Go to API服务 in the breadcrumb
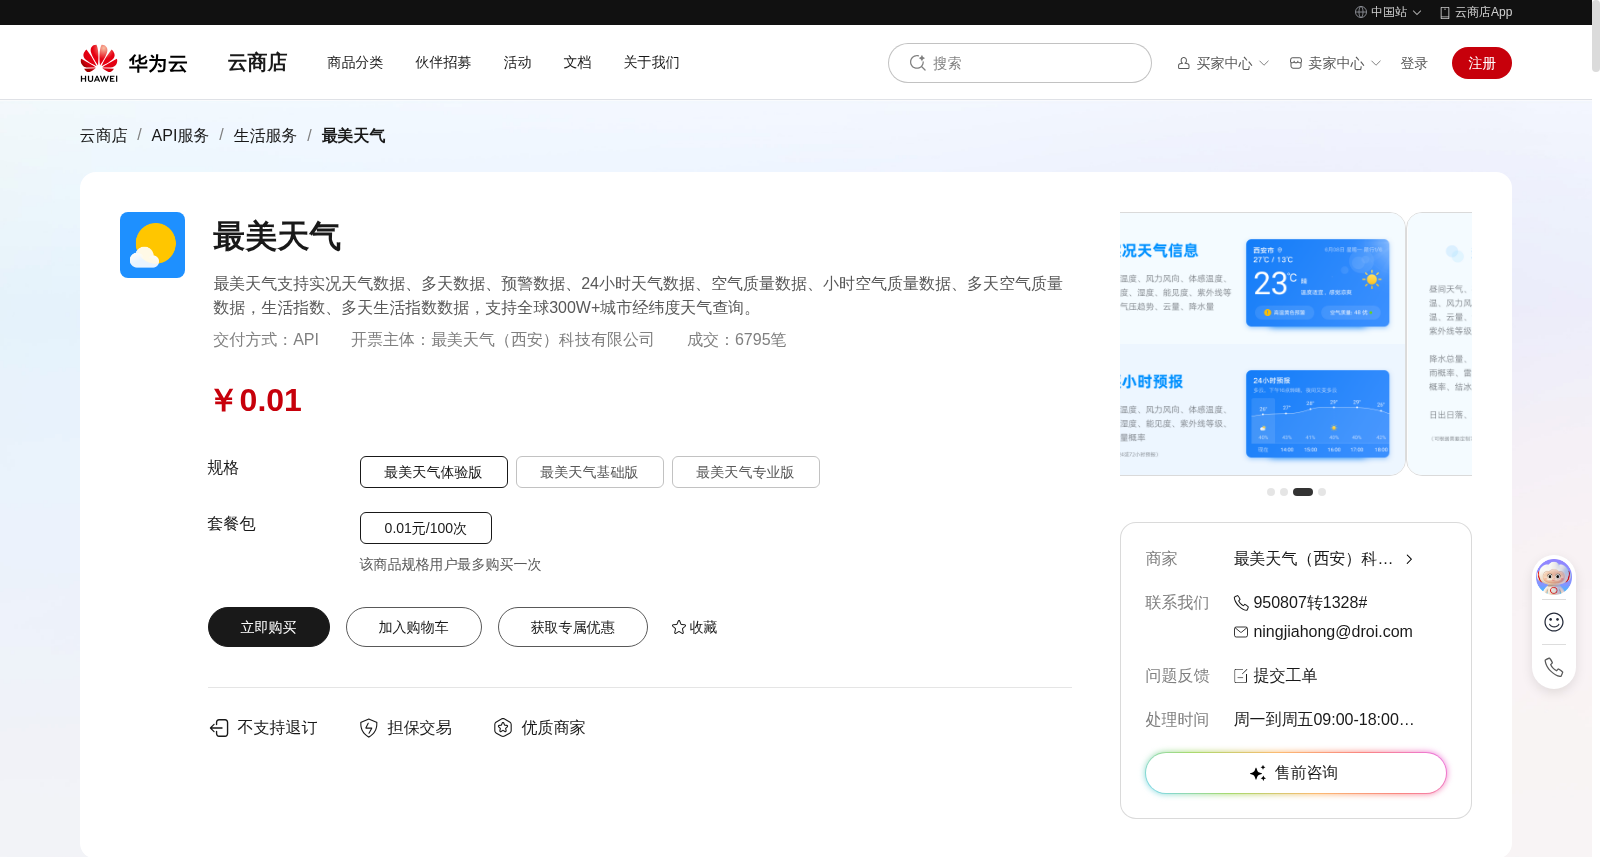This screenshot has width=1600, height=857. (180, 135)
